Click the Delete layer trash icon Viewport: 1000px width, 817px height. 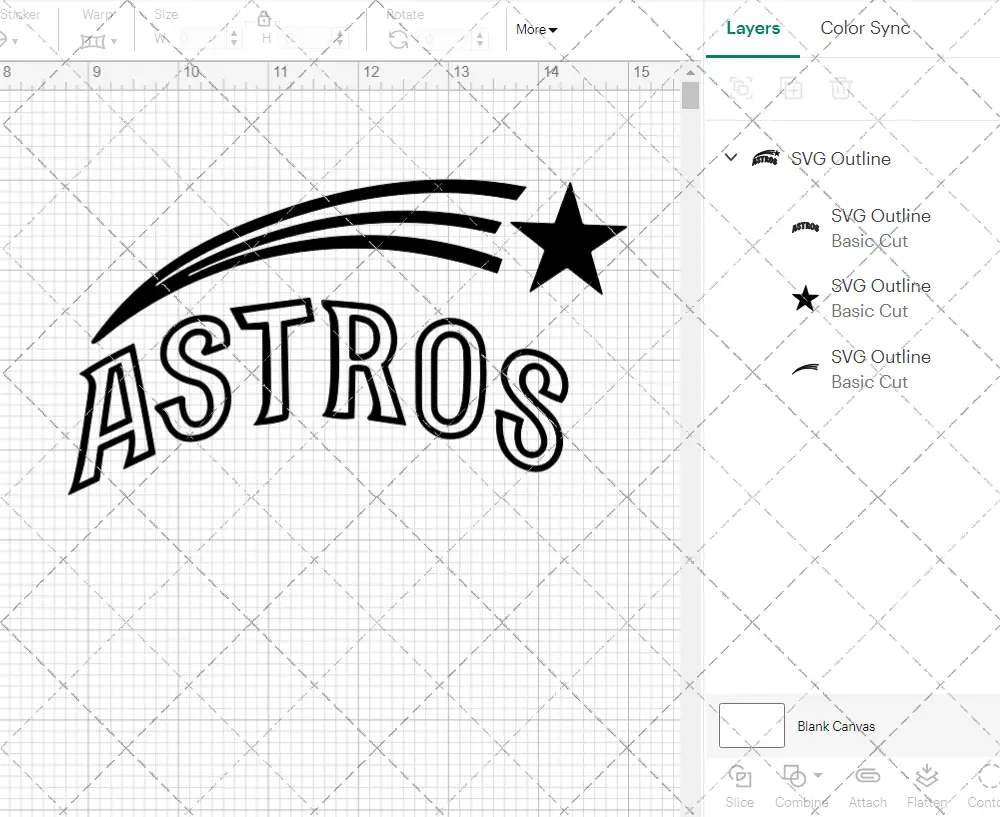click(841, 87)
